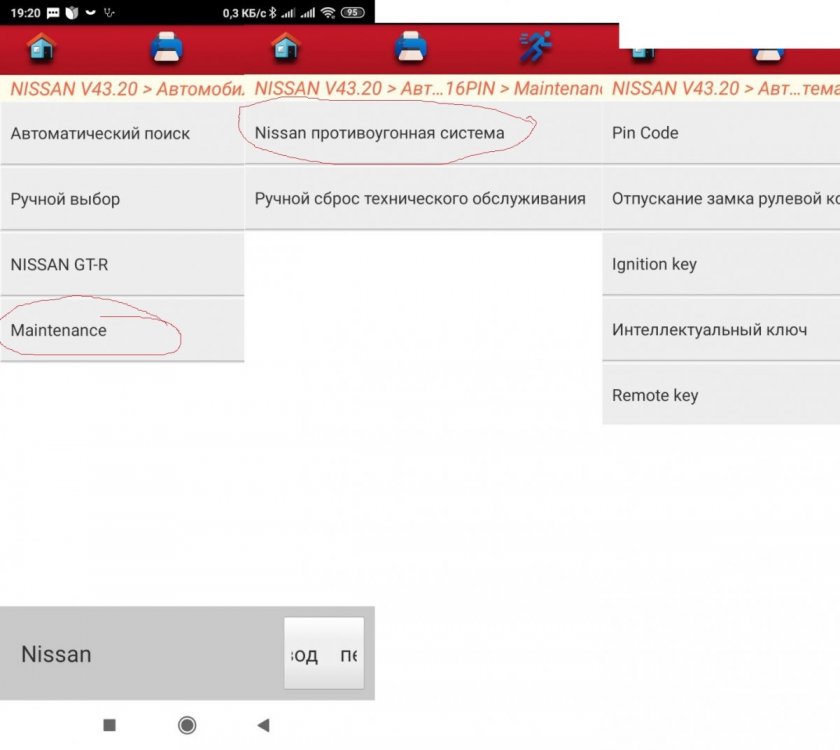
Task: Select Ручной выбор
Action: pyautogui.click(x=122, y=199)
